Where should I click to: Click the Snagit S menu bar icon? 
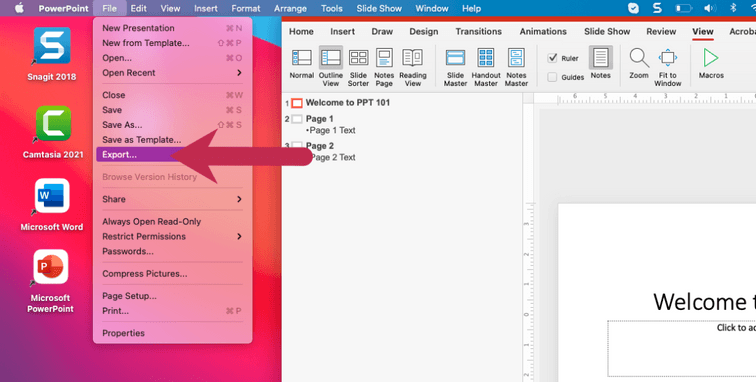click(657, 8)
